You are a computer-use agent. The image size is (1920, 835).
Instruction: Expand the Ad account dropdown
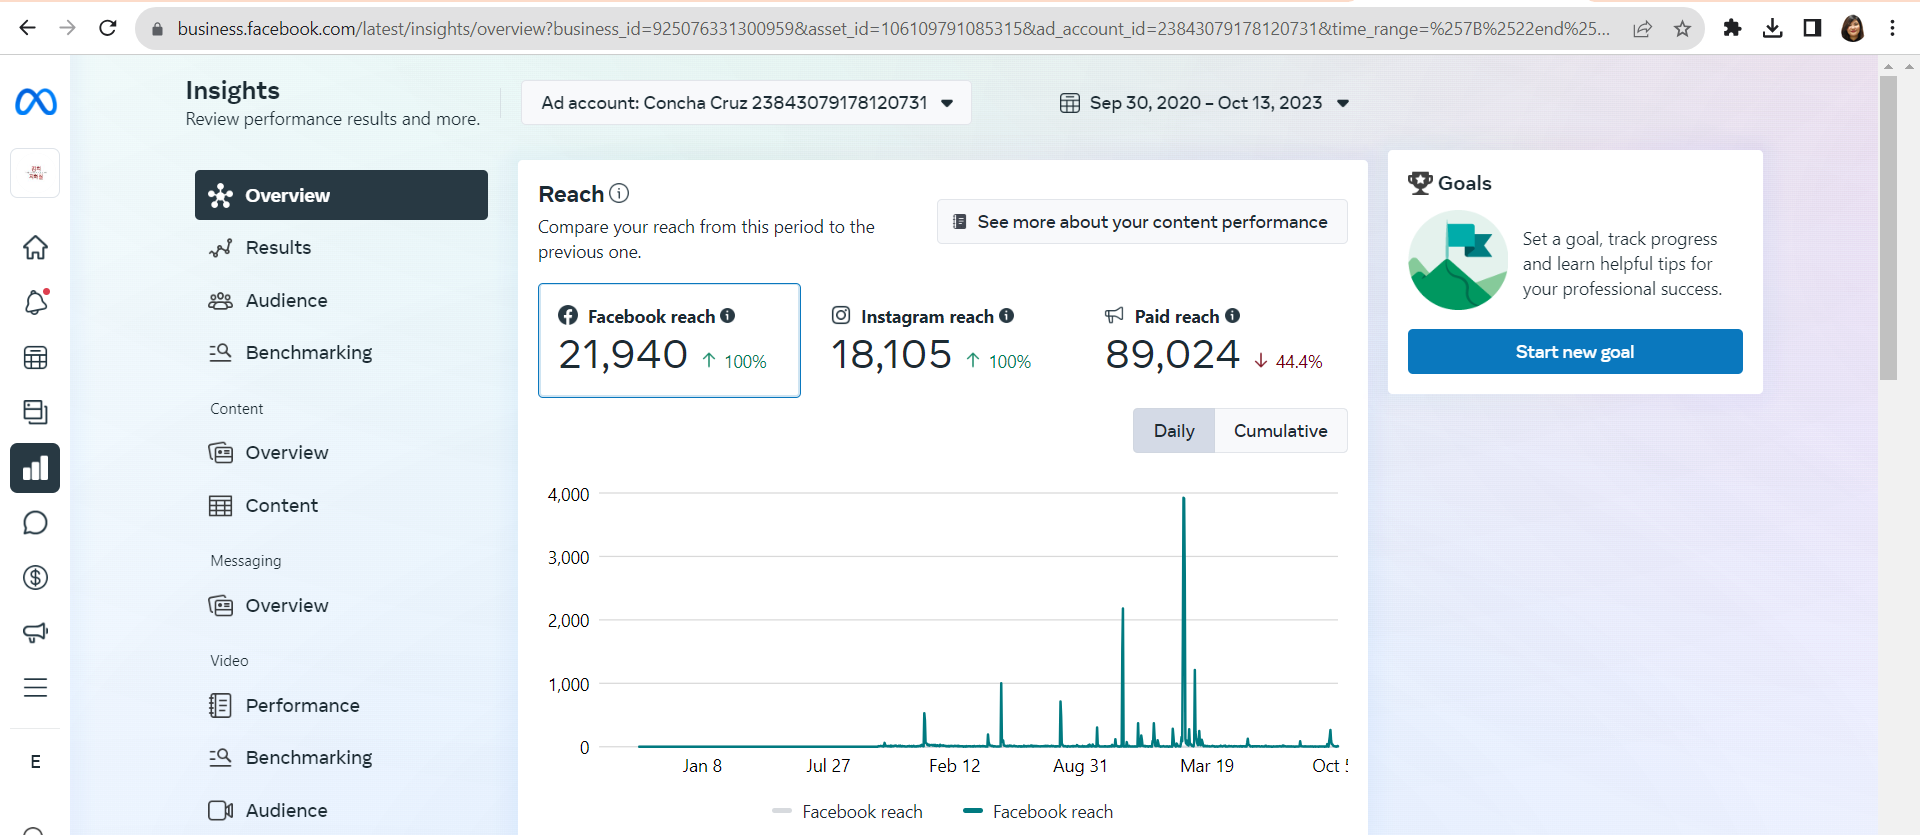pos(746,102)
